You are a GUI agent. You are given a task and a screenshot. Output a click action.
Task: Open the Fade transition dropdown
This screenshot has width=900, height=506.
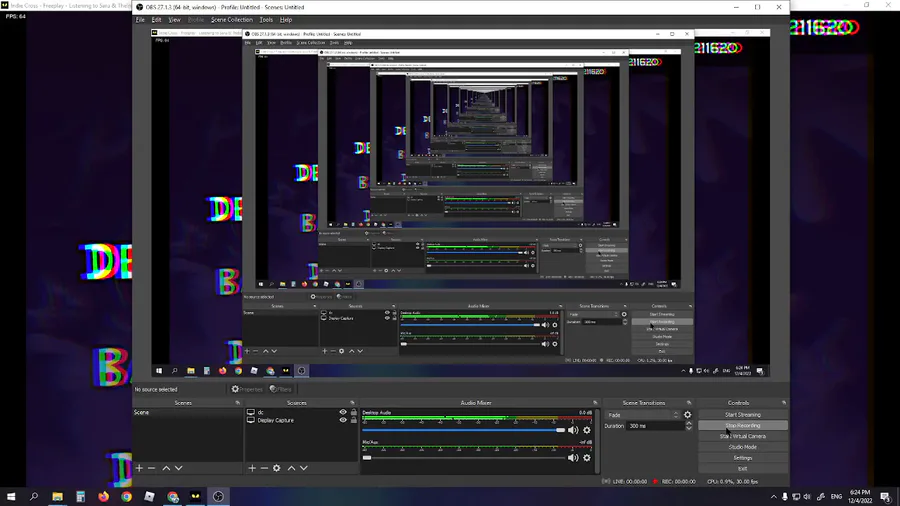642,415
